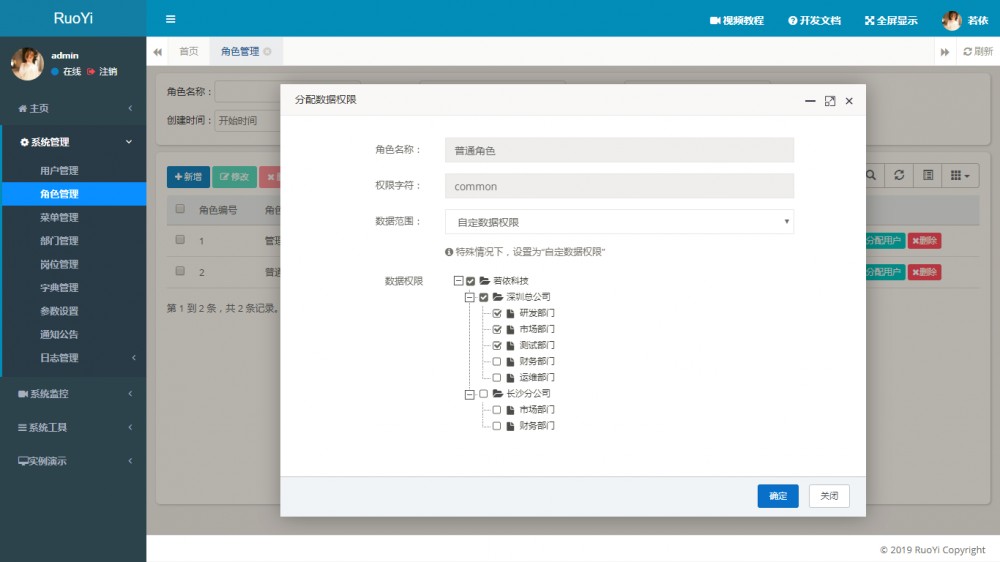This screenshot has height=562, width=1000.
Task: Click the tab scroll-right double arrow
Action: click(945, 52)
